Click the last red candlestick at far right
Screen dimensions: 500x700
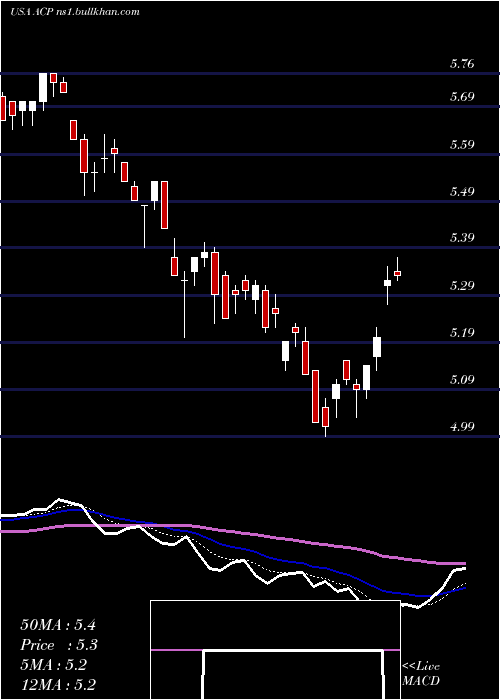click(397, 273)
